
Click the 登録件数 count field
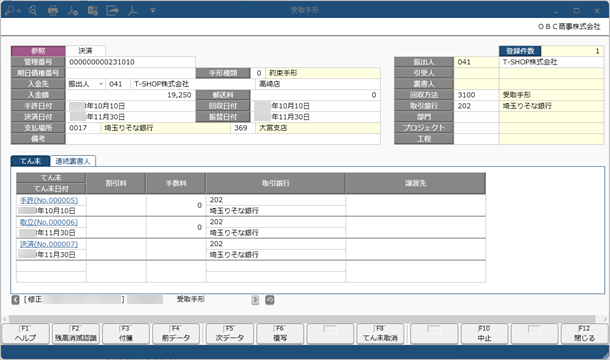(x=572, y=51)
